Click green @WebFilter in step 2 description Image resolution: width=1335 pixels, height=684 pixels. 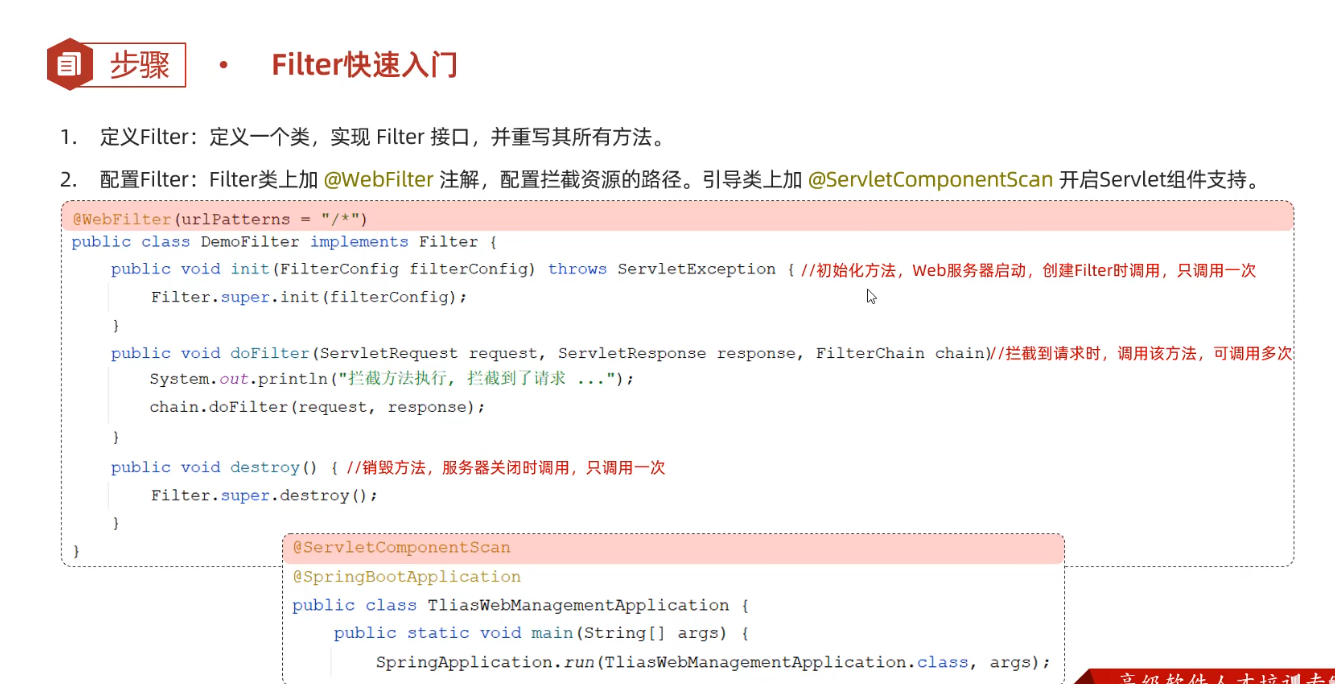click(378, 180)
